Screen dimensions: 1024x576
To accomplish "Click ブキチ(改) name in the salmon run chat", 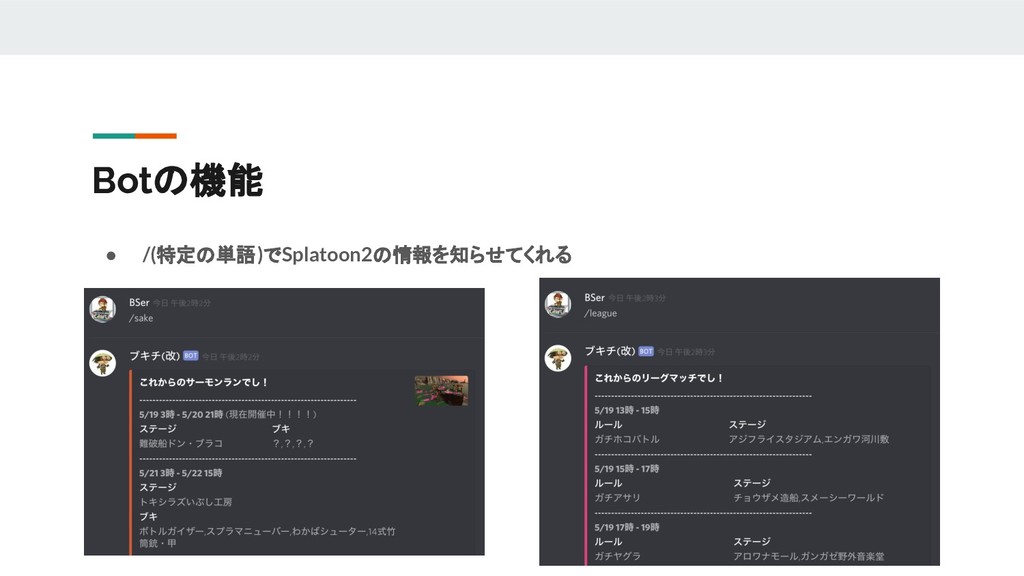I will pyautogui.click(x=154, y=356).
